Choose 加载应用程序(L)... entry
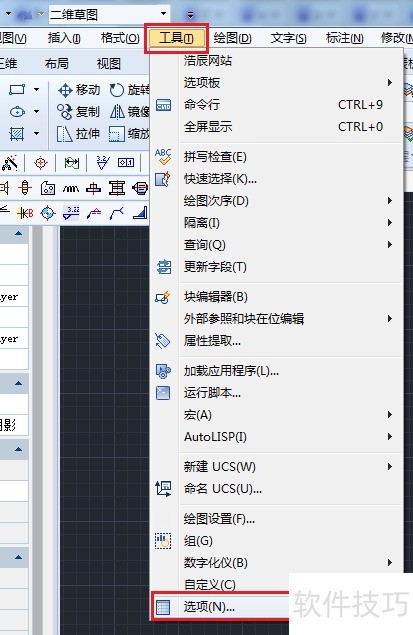The image size is (413, 635). pos(275,371)
